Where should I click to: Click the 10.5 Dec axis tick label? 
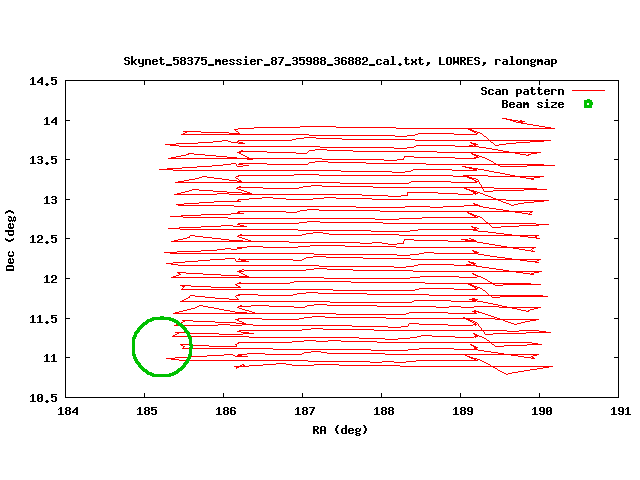click(43, 398)
